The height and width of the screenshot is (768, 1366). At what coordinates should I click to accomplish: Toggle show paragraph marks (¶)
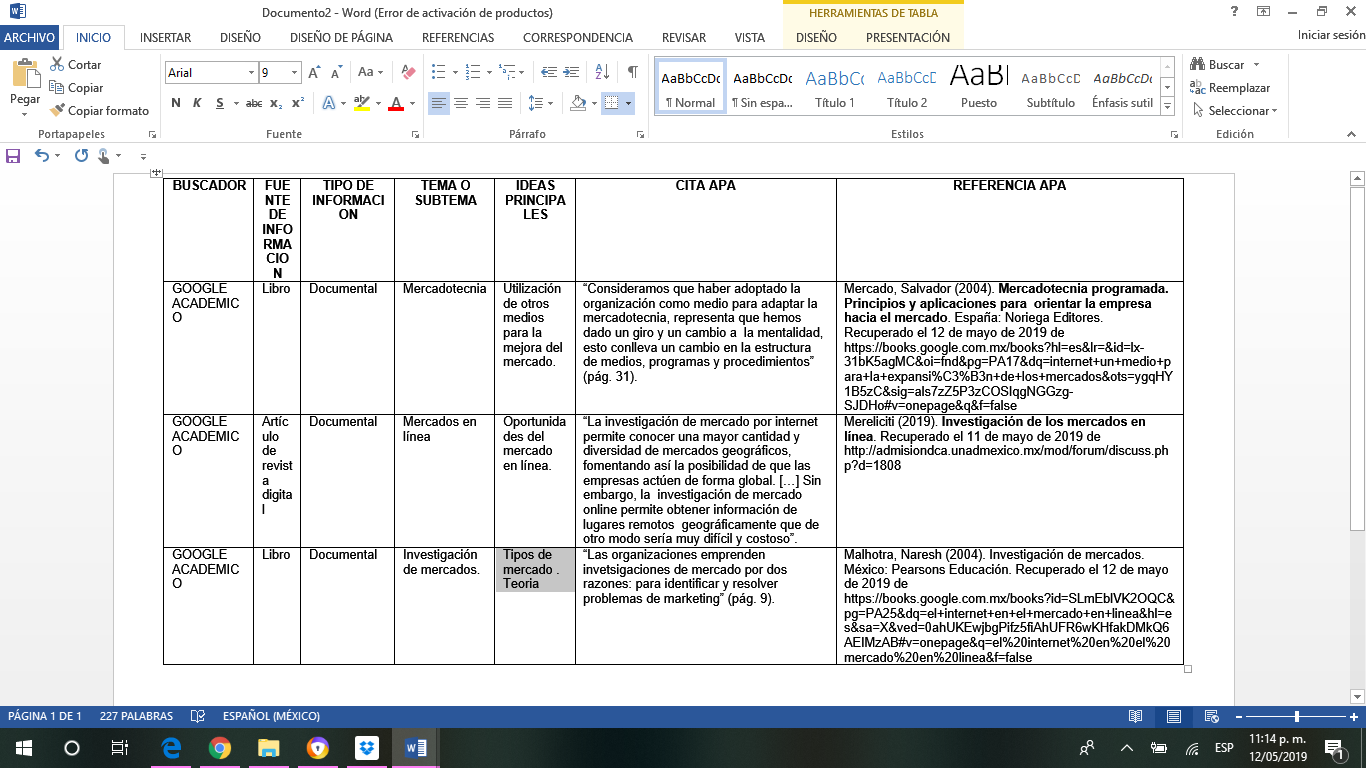tap(632, 72)
